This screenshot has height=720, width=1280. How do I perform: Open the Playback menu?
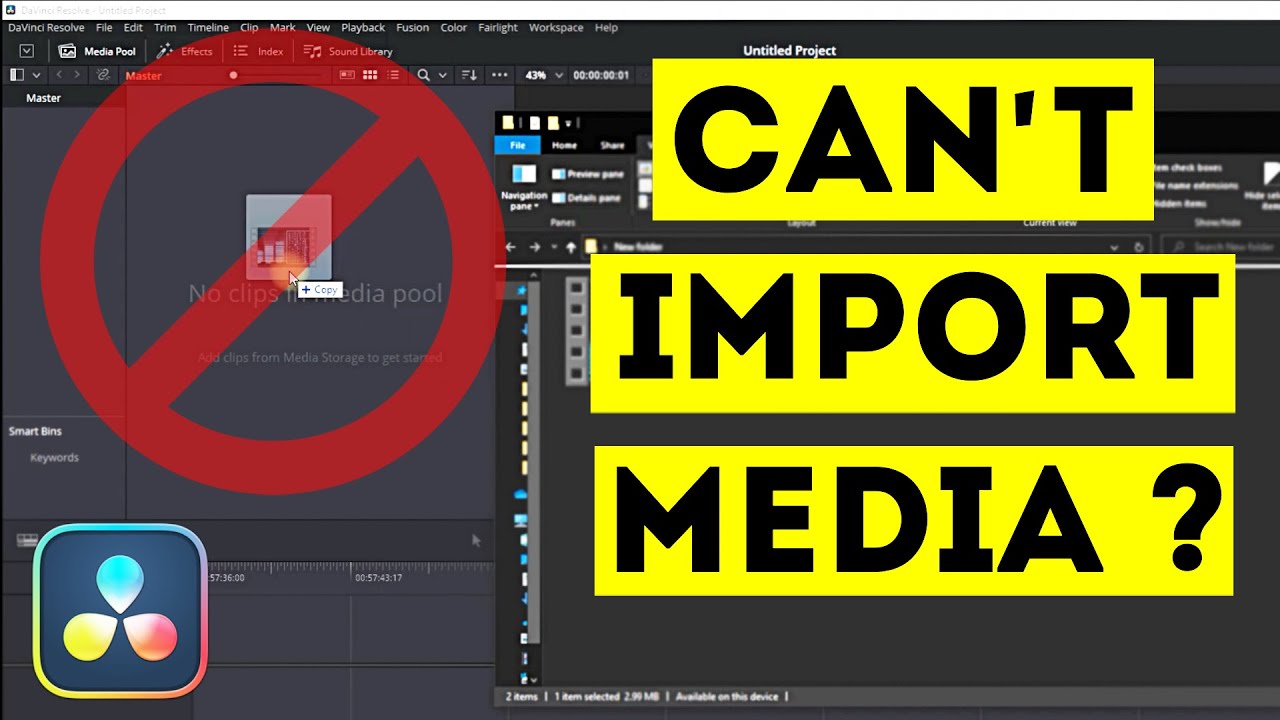coord(363,28)
